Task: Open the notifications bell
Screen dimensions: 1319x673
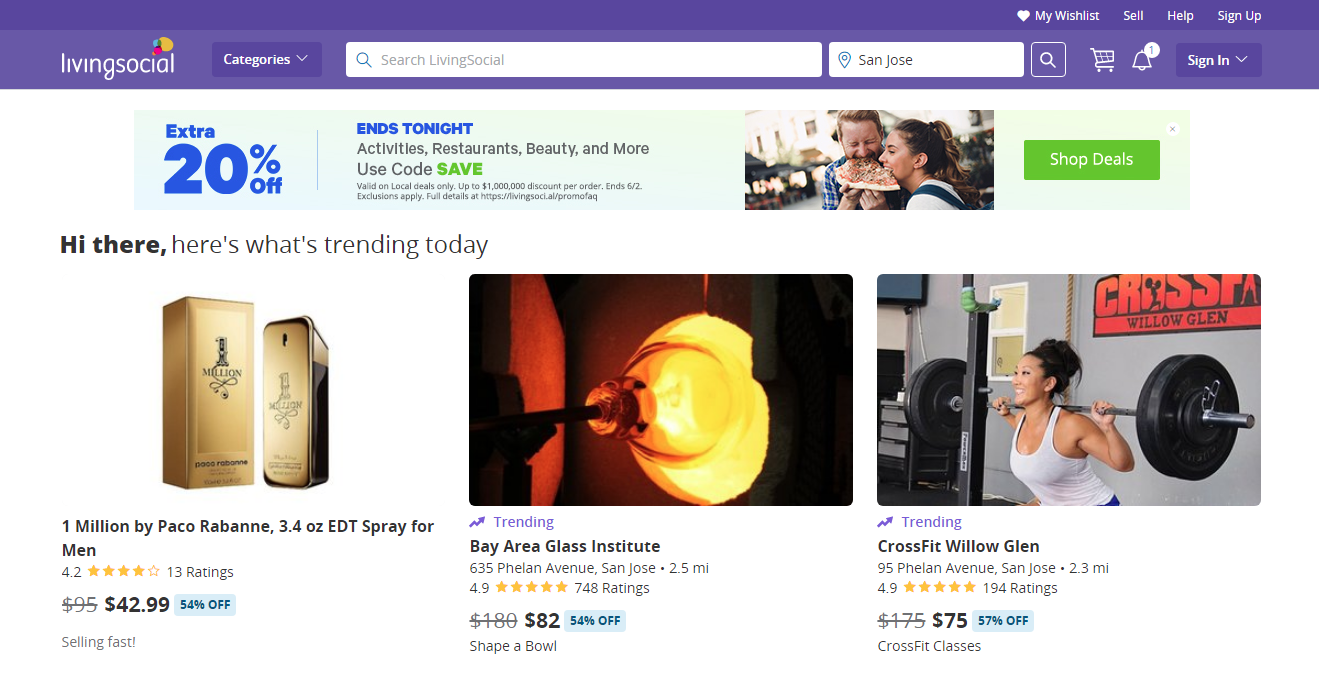Action: [1142, 60]
